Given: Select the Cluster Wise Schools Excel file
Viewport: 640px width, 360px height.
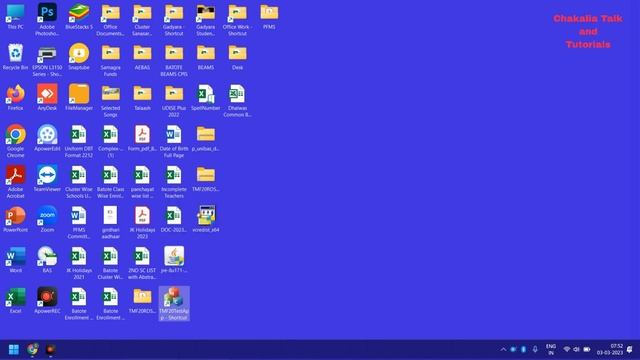Looking at the screenshot, I should click(79, 182).
